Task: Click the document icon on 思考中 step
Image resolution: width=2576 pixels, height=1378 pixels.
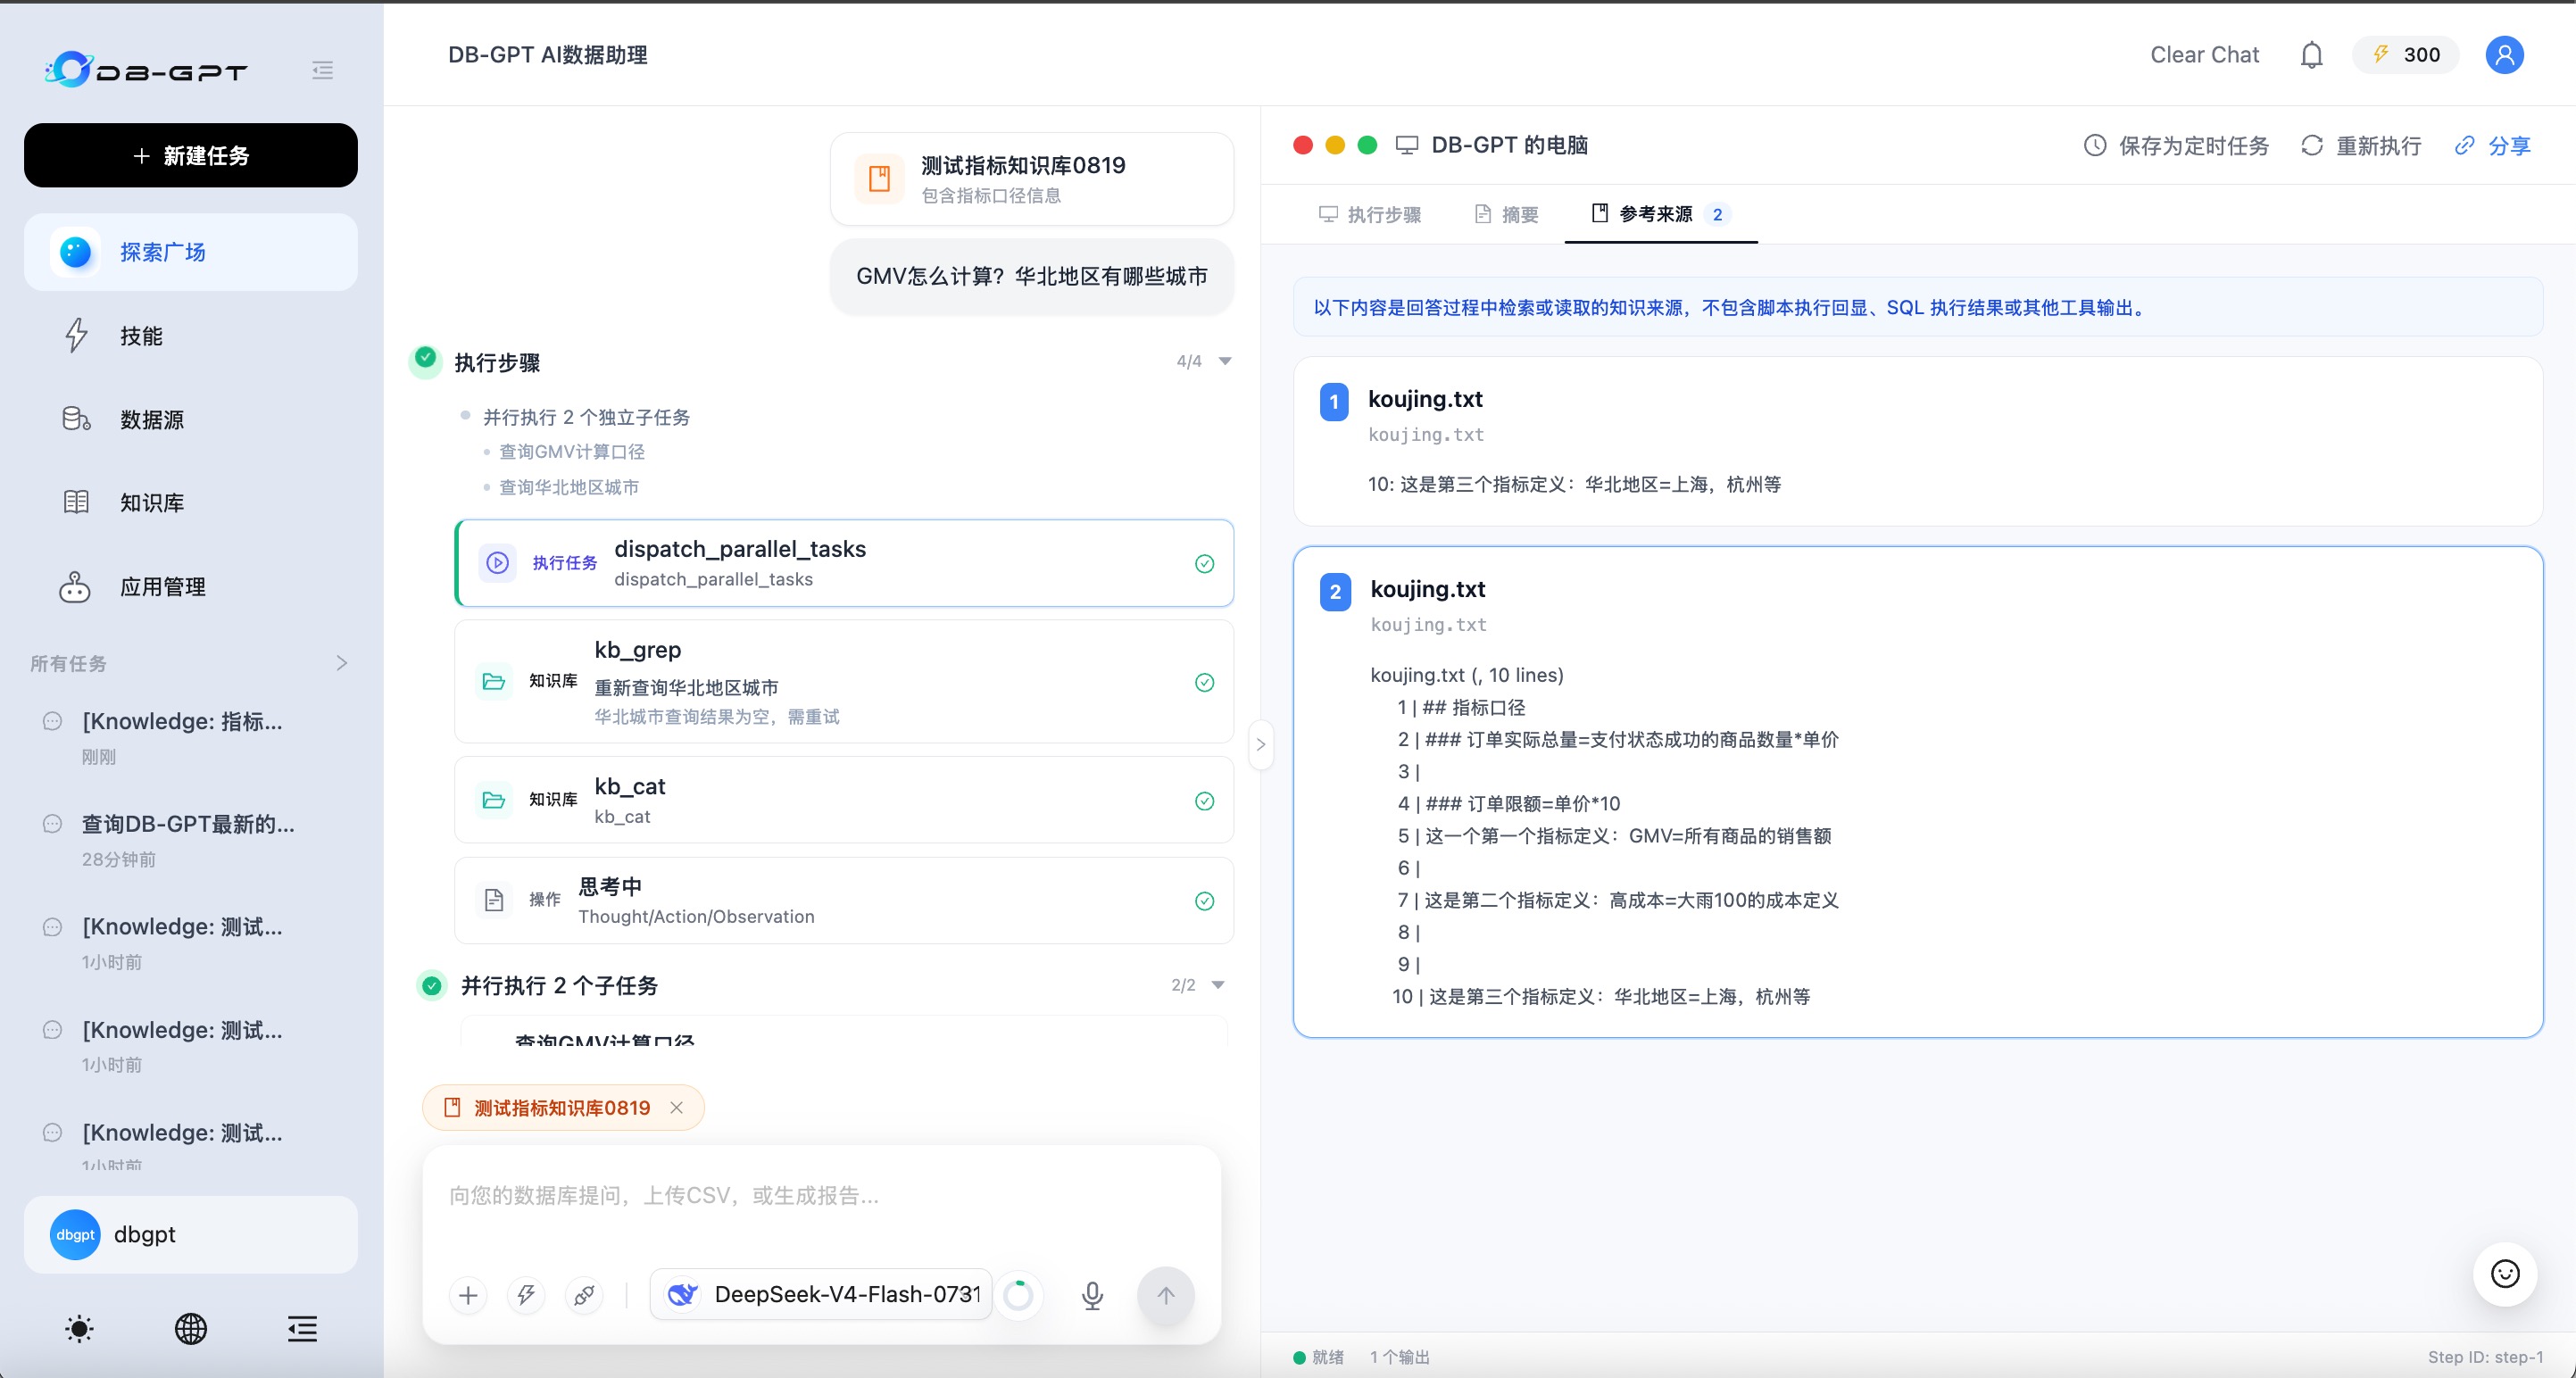Action: (x=493, y=900)
